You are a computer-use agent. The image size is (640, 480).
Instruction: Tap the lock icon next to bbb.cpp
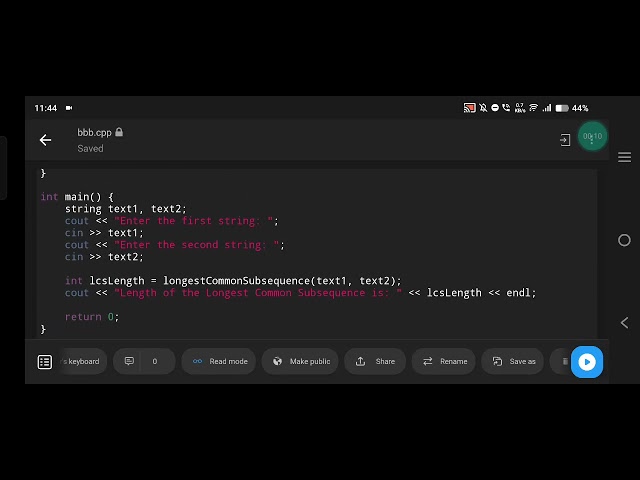(119, 132)
